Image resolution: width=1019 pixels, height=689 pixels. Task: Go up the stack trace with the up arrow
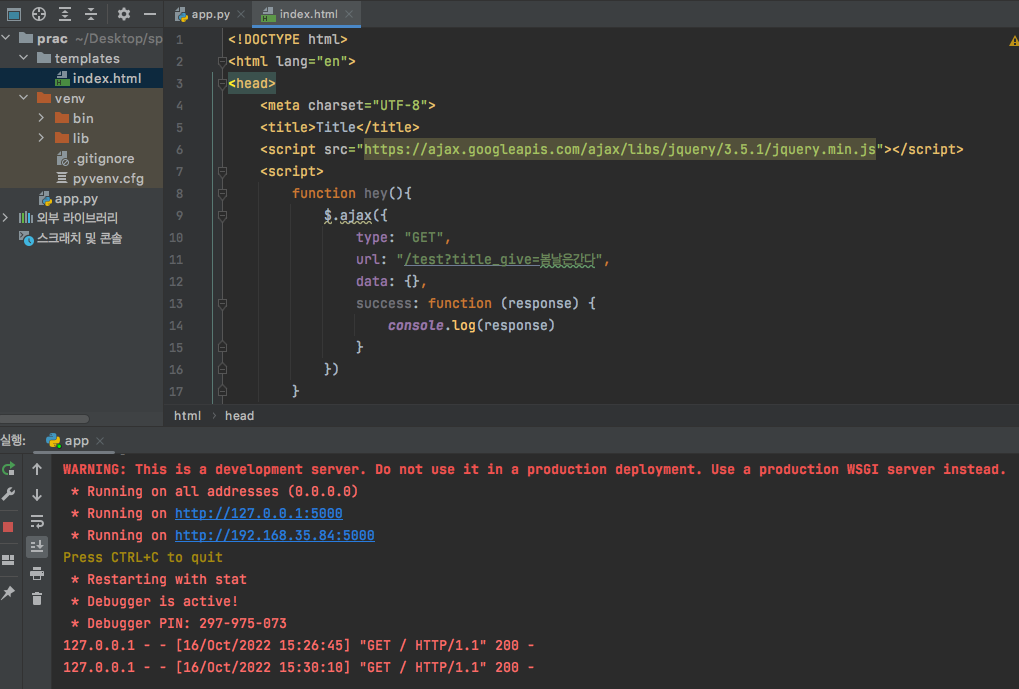coord(37,469)
